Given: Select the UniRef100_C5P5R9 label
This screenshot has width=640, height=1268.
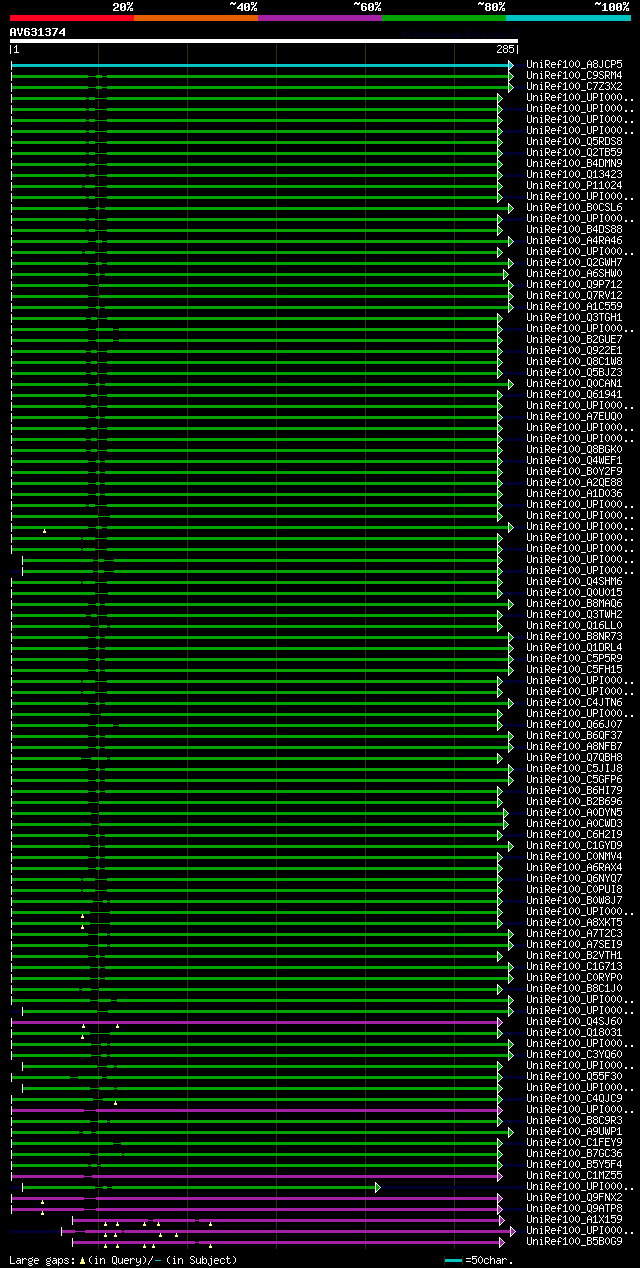Looking at the screenshot, I should point(574,658).
